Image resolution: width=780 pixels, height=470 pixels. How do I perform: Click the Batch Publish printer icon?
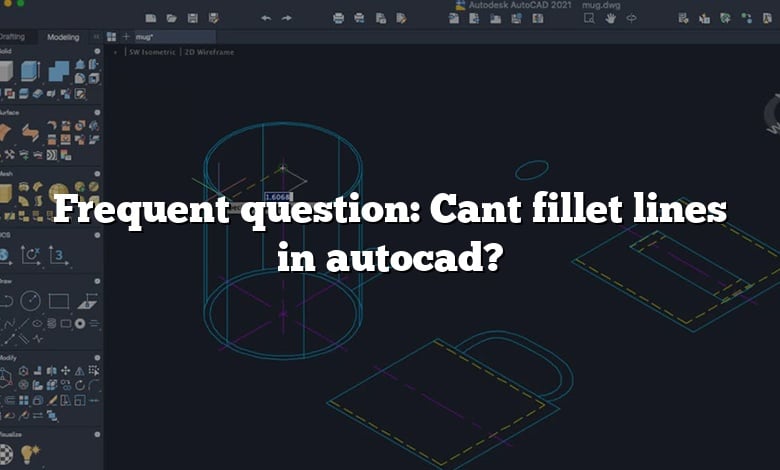tap(359, 18)
